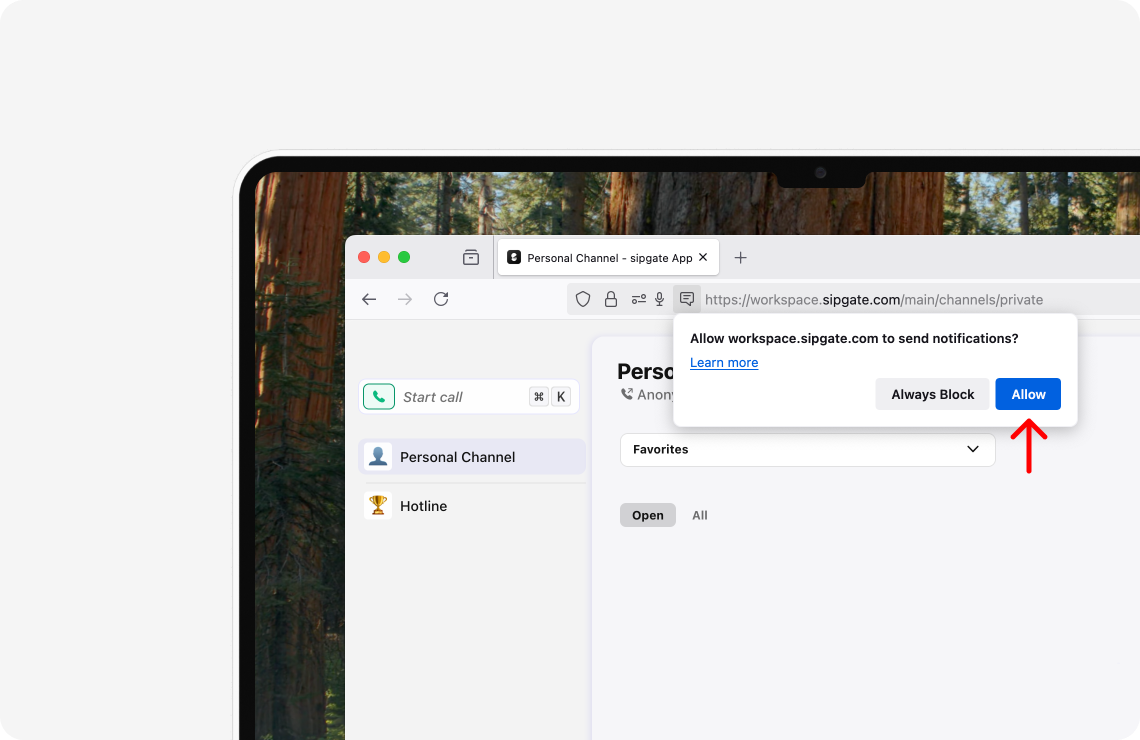The height and width of the screenshot is (740, 1140).
Task: Close the Personal Channel - sipgate App tab
Action: (703, 257)
